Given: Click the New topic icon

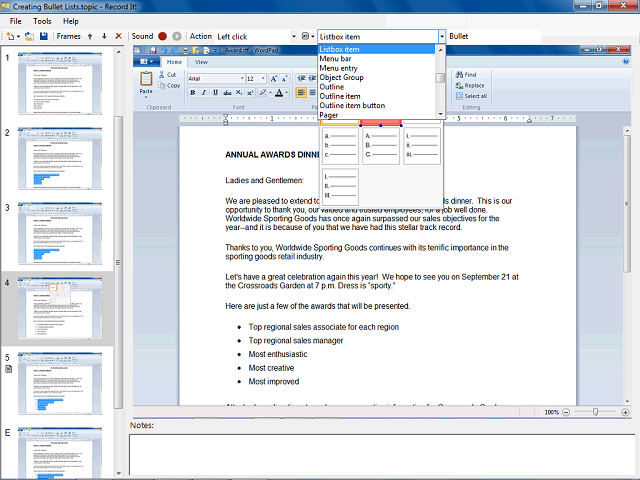Looking at the screenshot, I should [x=10, y=36].
